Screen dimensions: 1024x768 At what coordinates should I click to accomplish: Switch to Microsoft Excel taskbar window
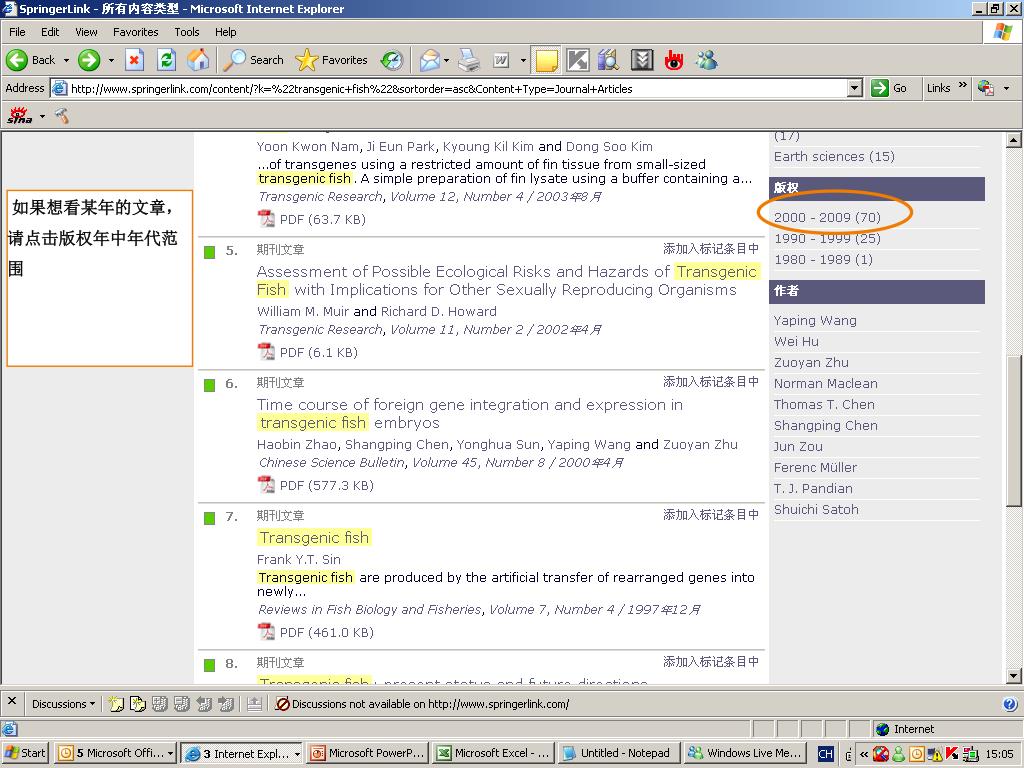[494, 753]
